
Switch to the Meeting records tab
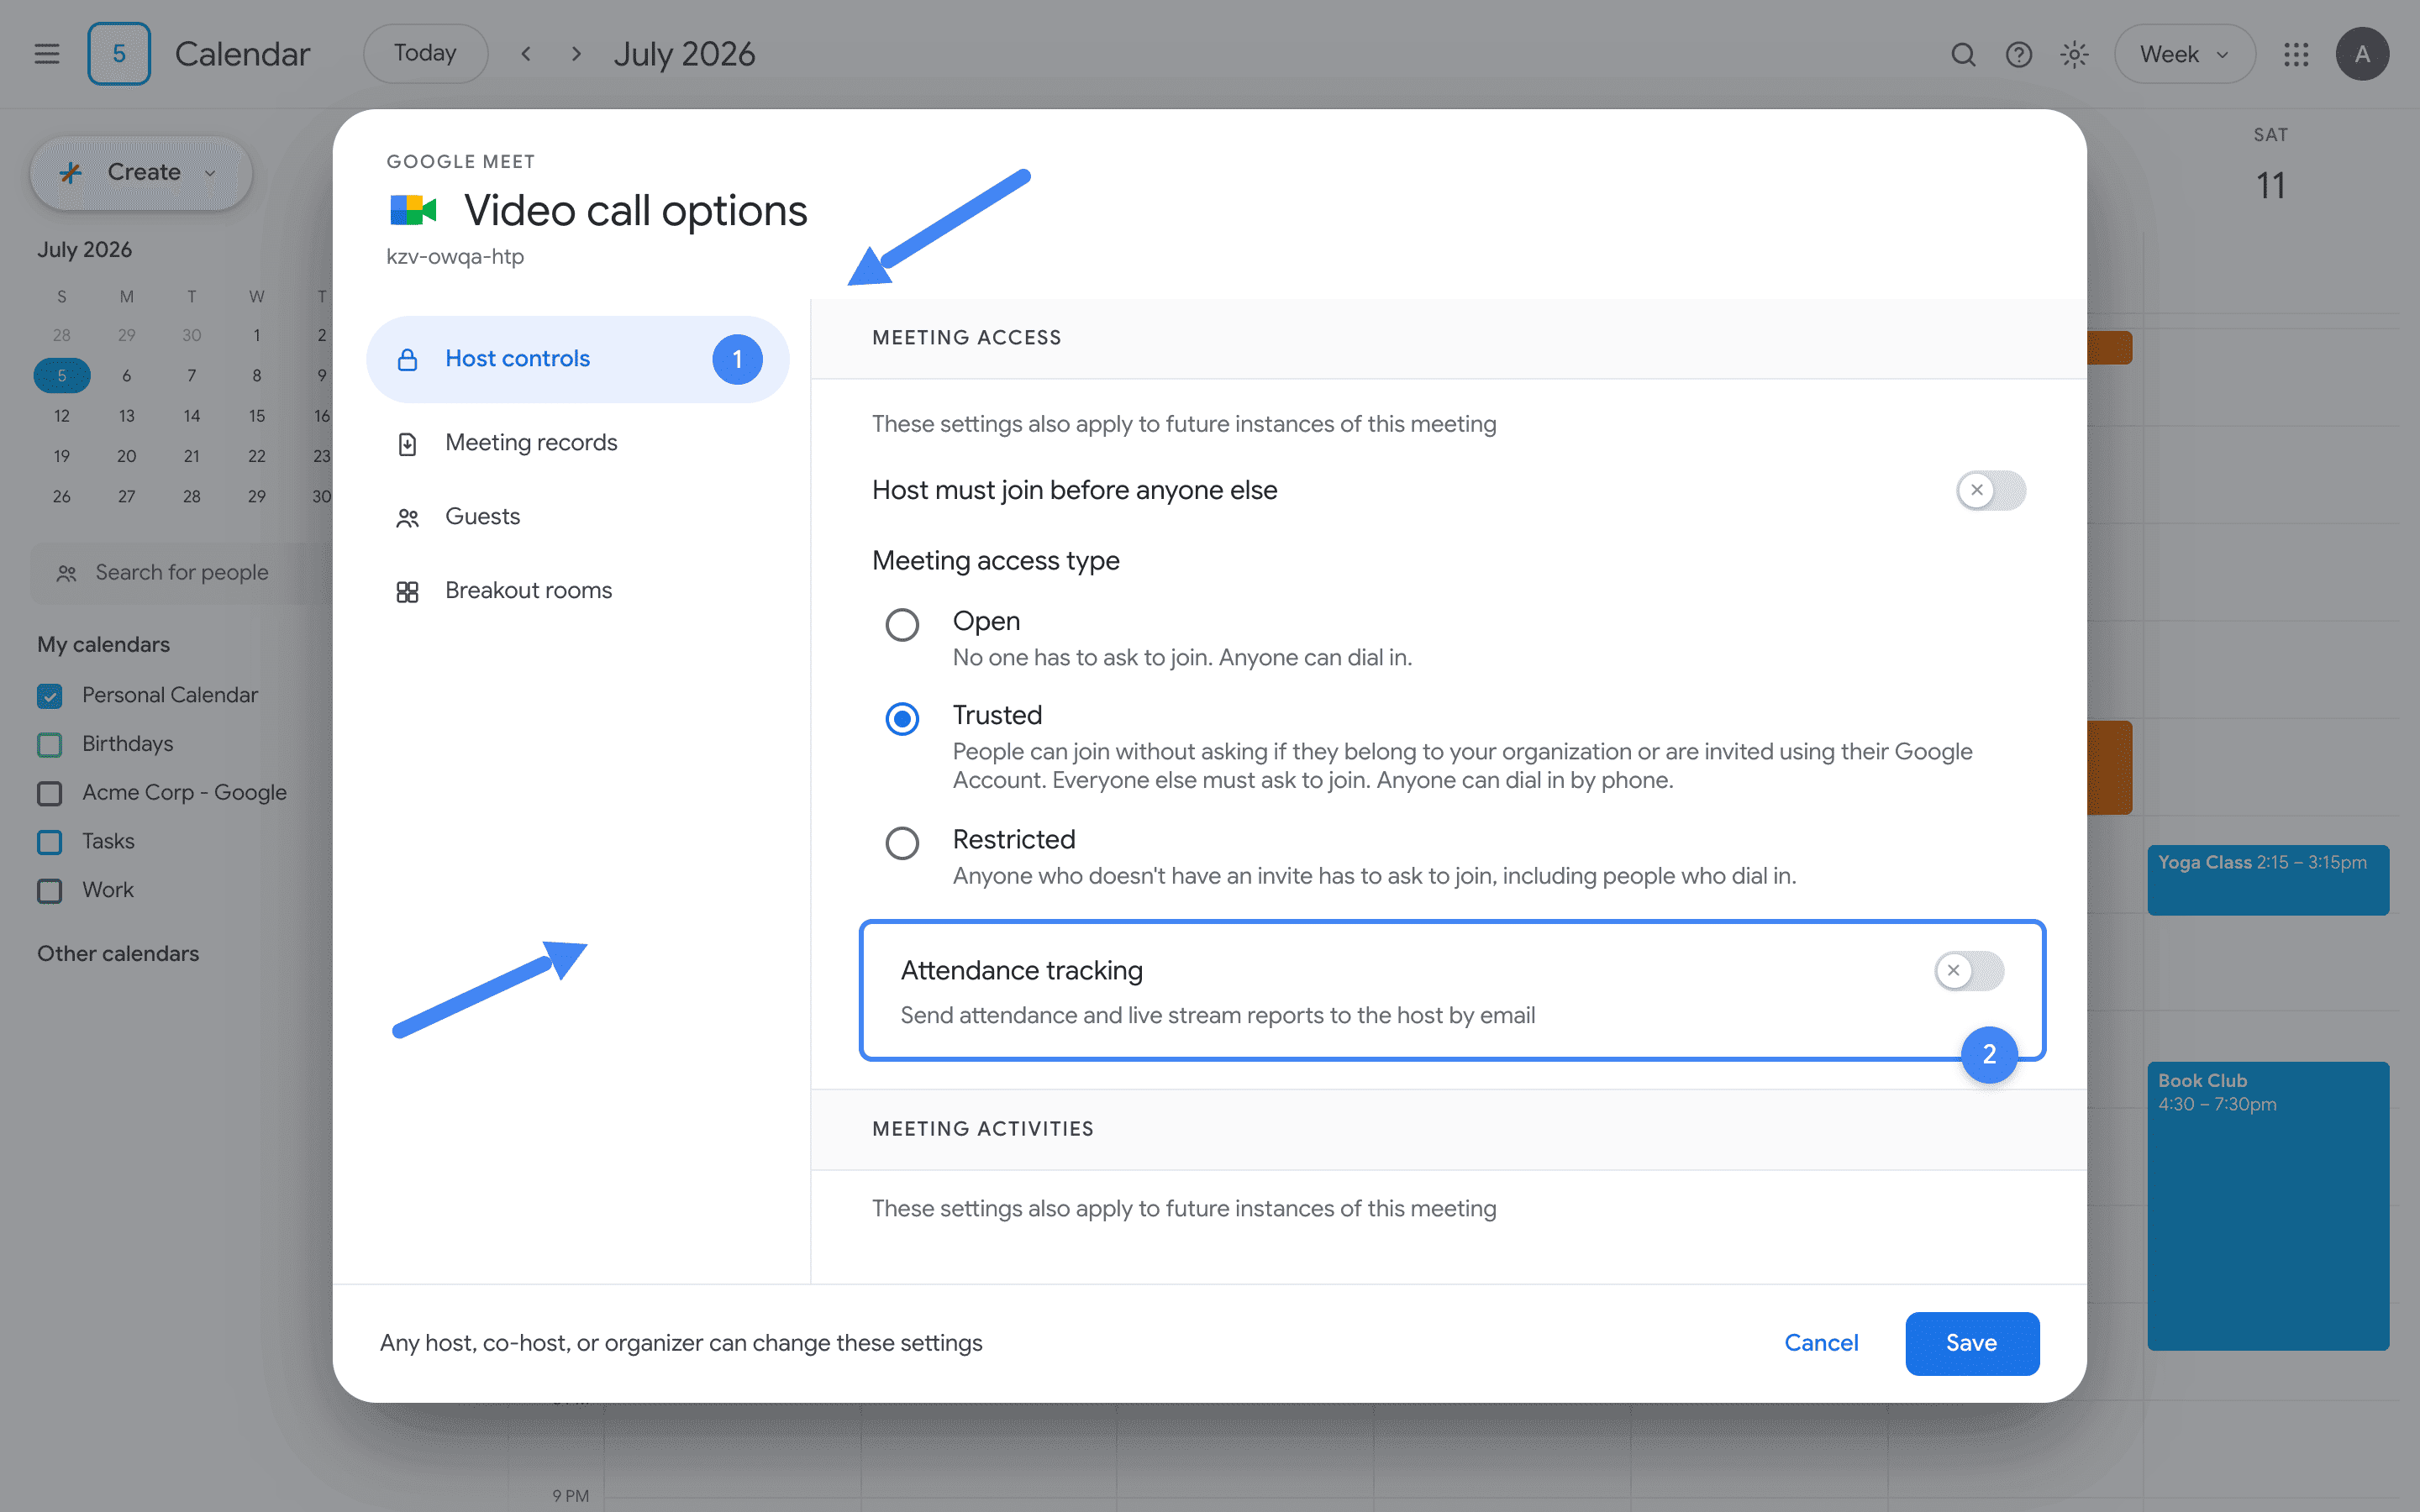point(577,443)
